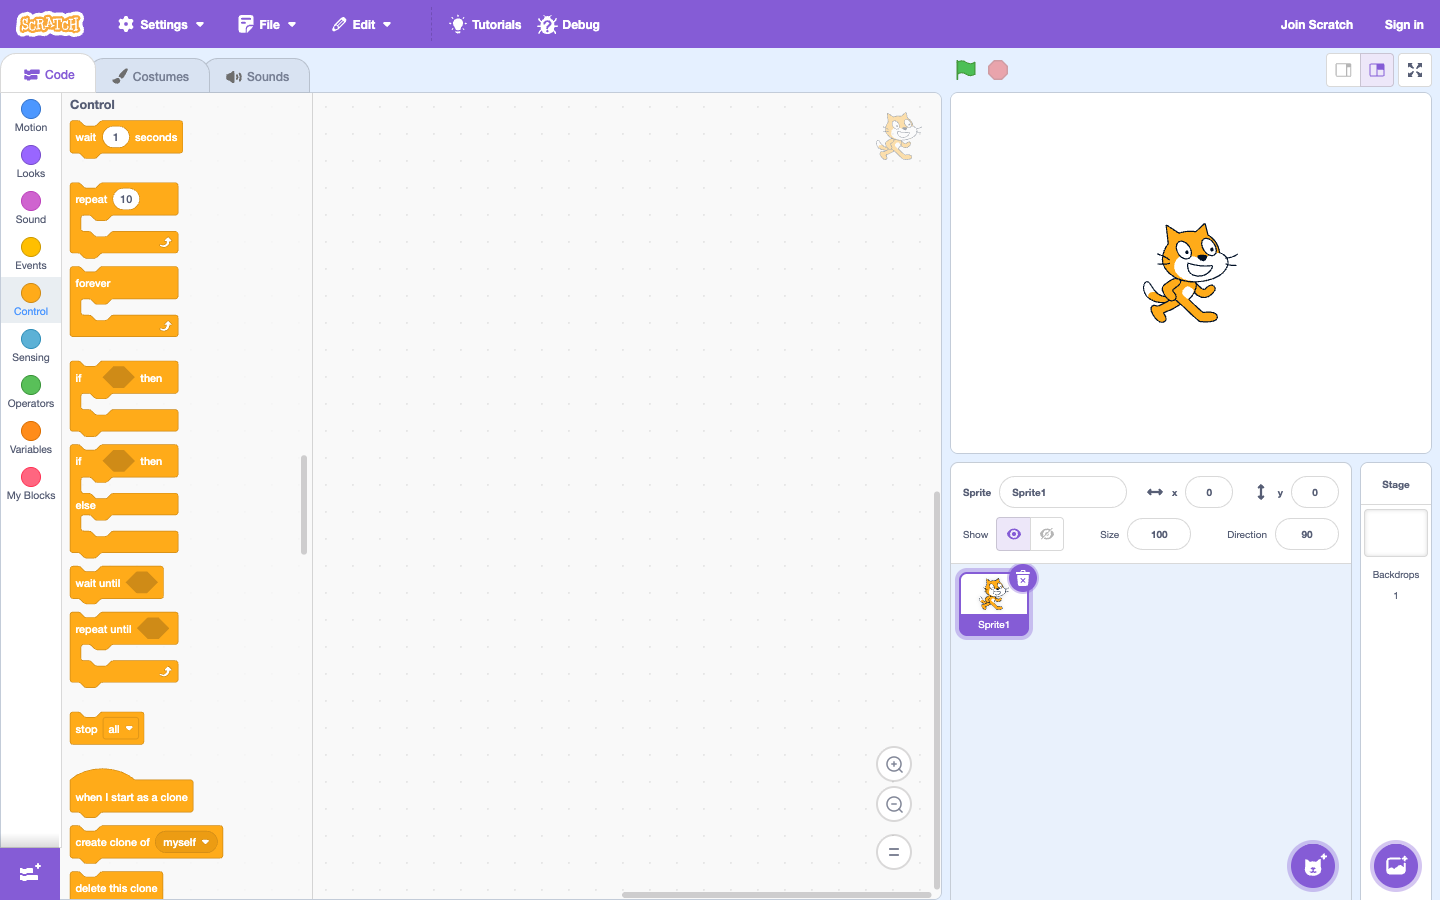This screenshot has width=1440, height=900.
Task: Select the Motion block category
Action: (31, 116)
